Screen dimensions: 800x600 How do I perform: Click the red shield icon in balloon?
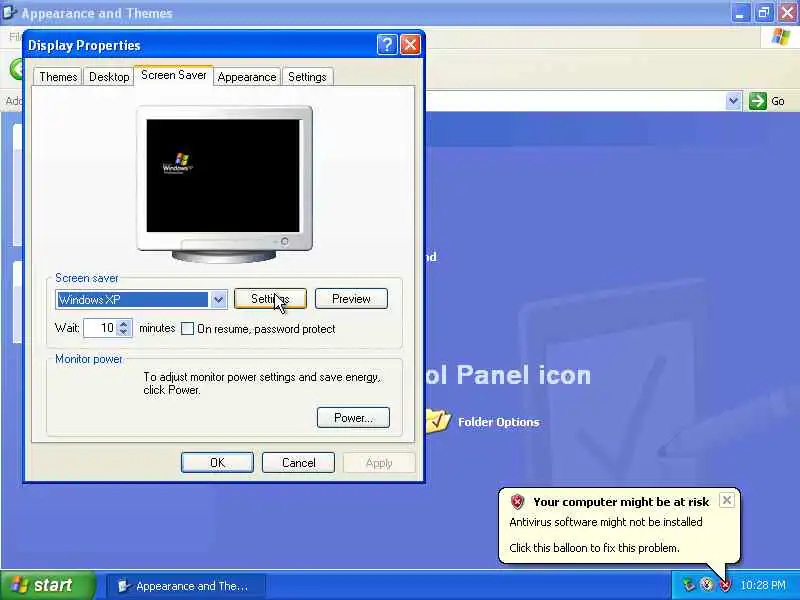[517, 502]
